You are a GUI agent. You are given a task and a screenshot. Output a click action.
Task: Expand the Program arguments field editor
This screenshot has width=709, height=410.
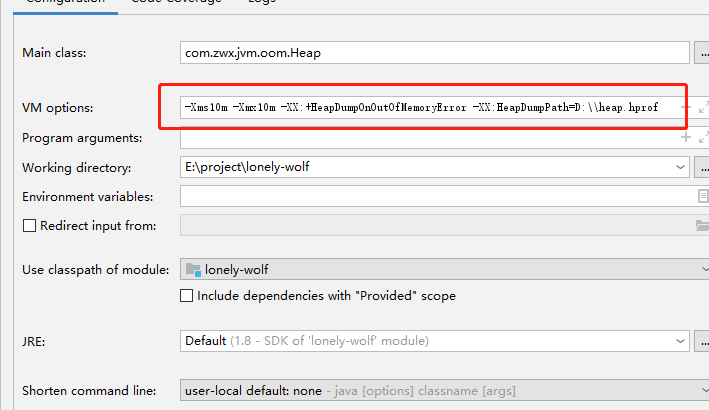(703, 137)
